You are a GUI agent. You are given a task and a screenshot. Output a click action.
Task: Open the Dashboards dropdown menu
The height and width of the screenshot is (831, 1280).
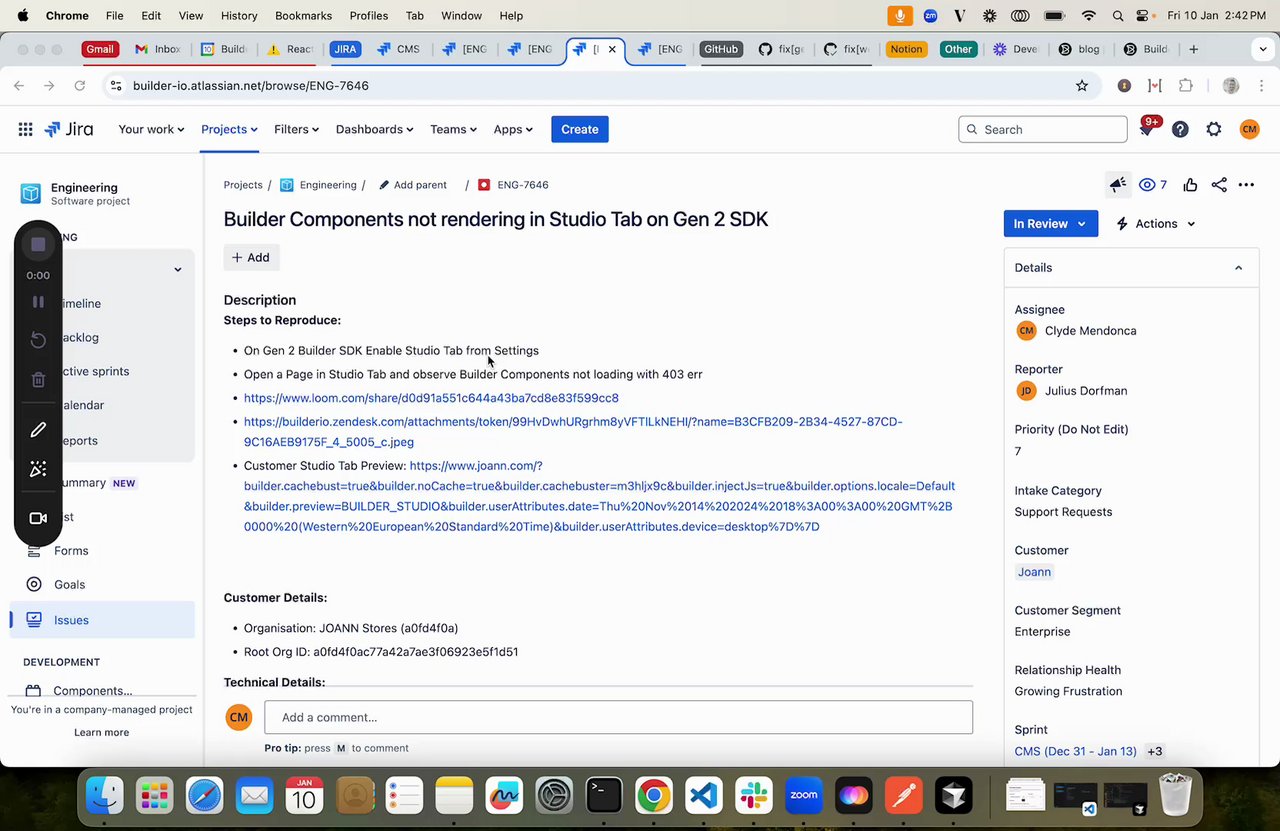(x=374, y=129)
